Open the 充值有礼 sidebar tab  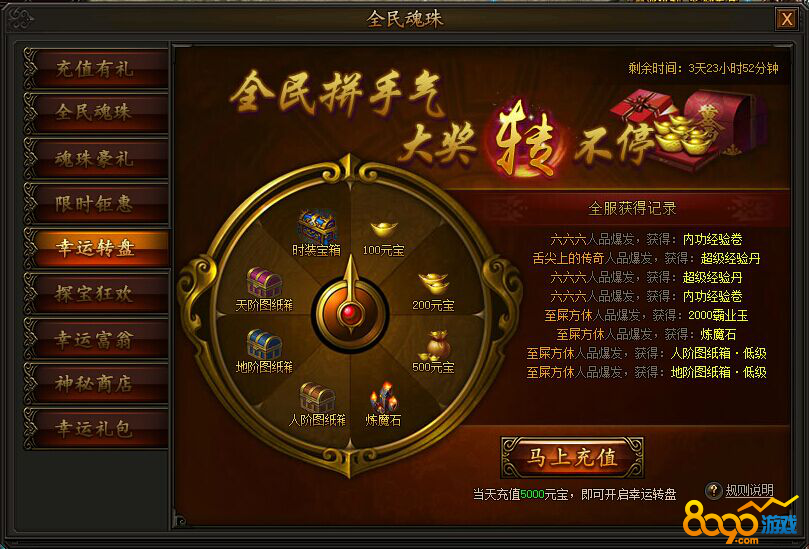pos(96,69)
